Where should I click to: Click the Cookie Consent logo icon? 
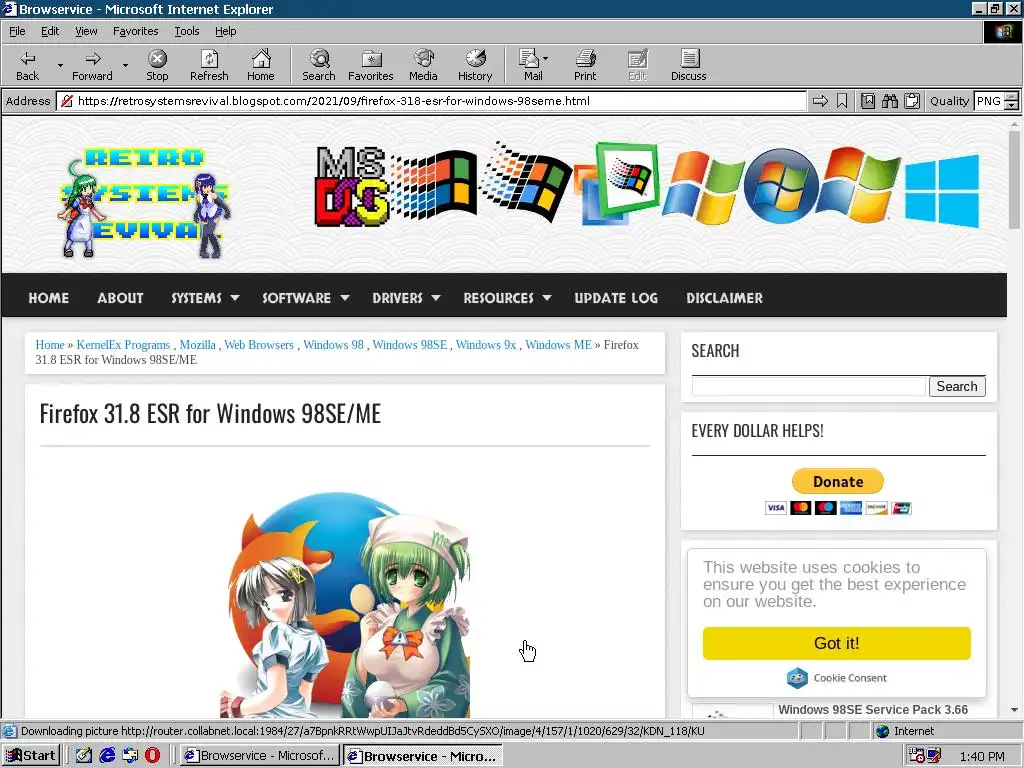click(797, 678)
